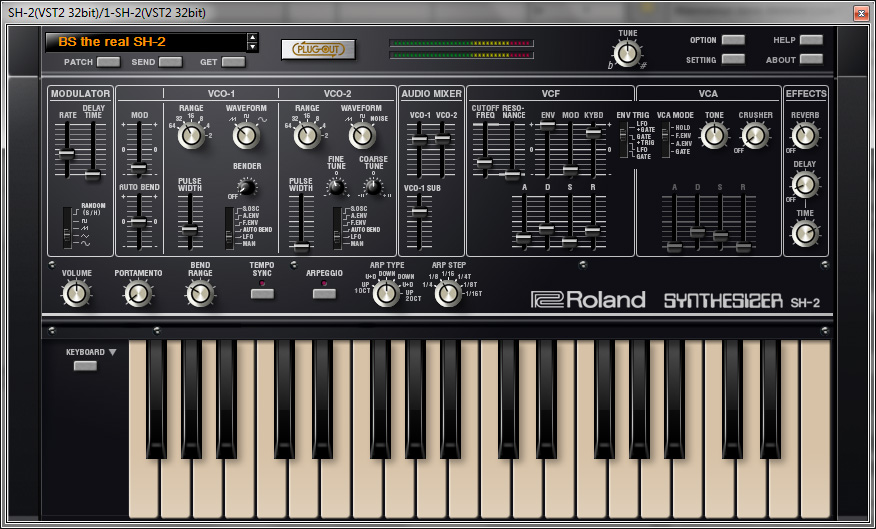The width and height of the screenshot is (876, 529).
Task: Click the COARSE TUNE knob
Action: [373, 187]
